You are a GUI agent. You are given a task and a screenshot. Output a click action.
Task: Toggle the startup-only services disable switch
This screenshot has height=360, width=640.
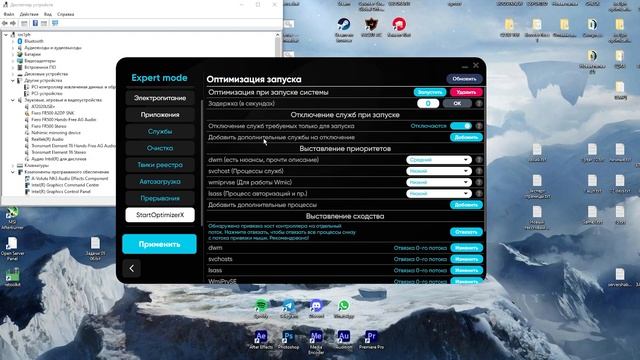coord(461,126)
